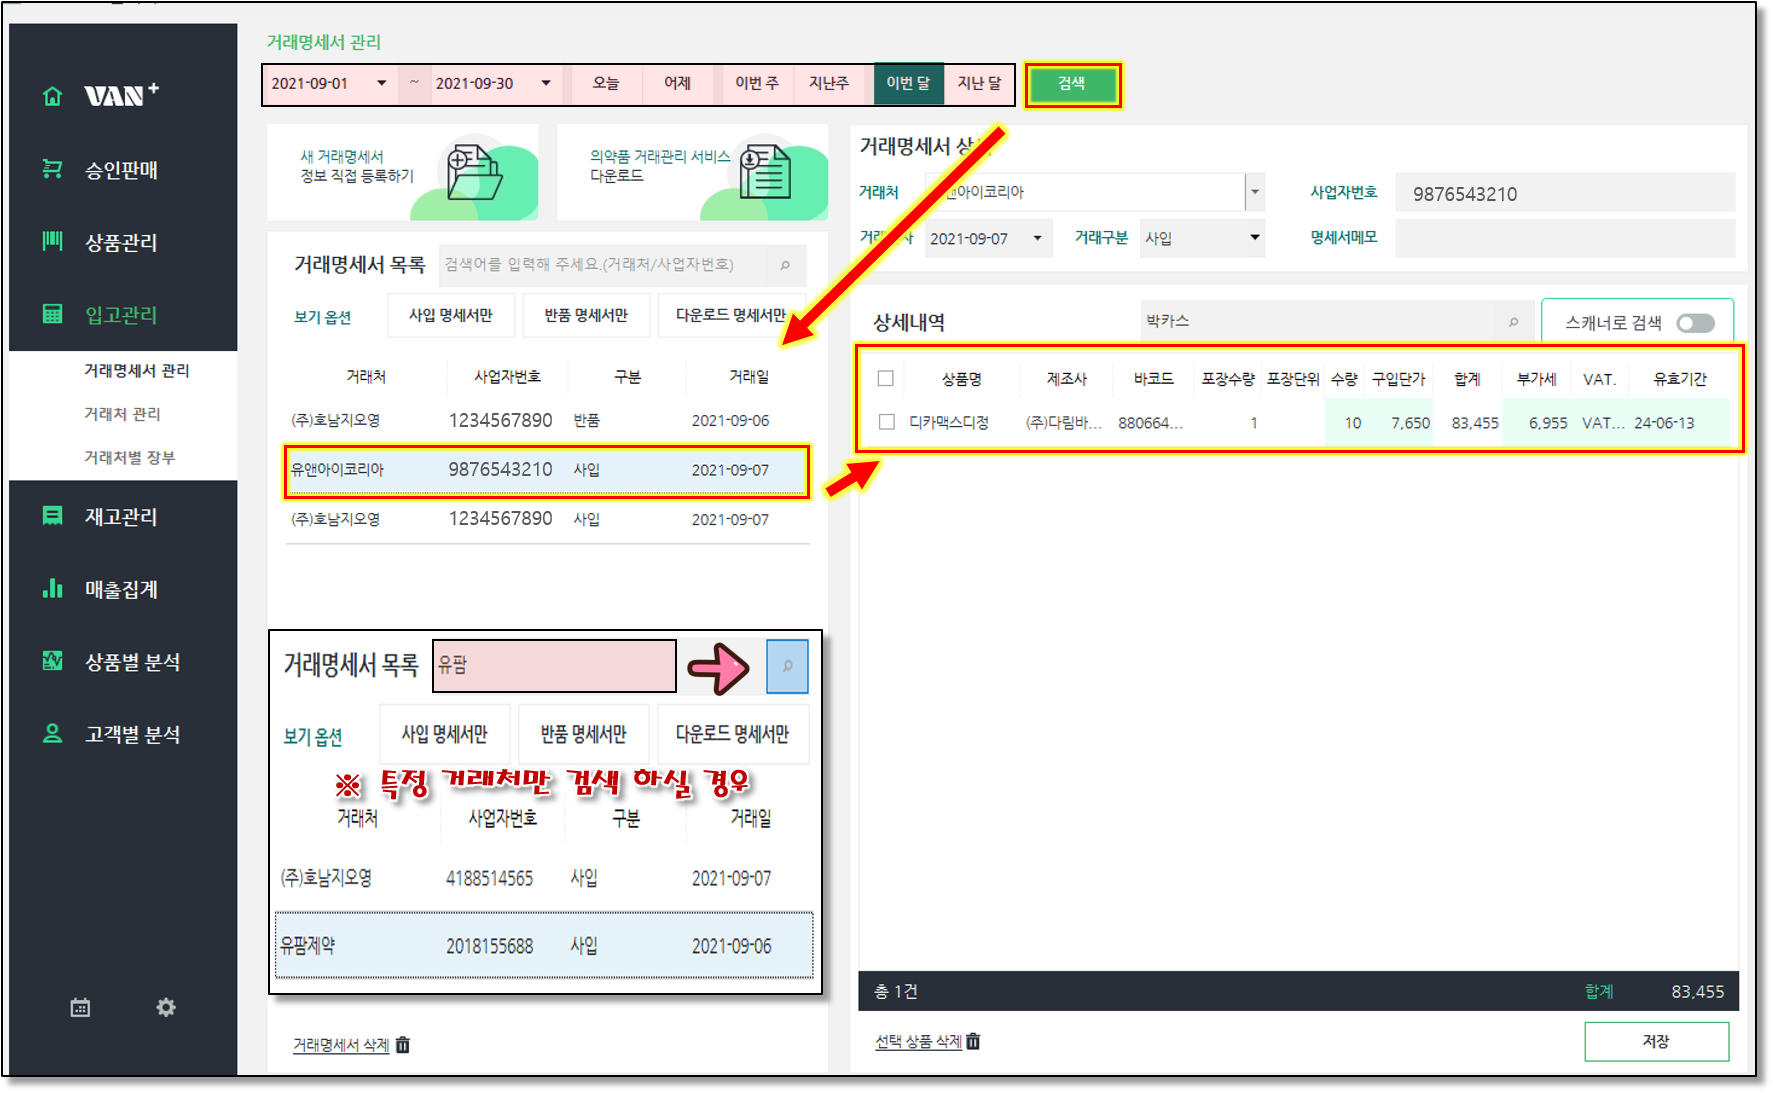Expand the 거래구분 사입 dropdown
1773x1093 pixels.
coord(1254,238)
